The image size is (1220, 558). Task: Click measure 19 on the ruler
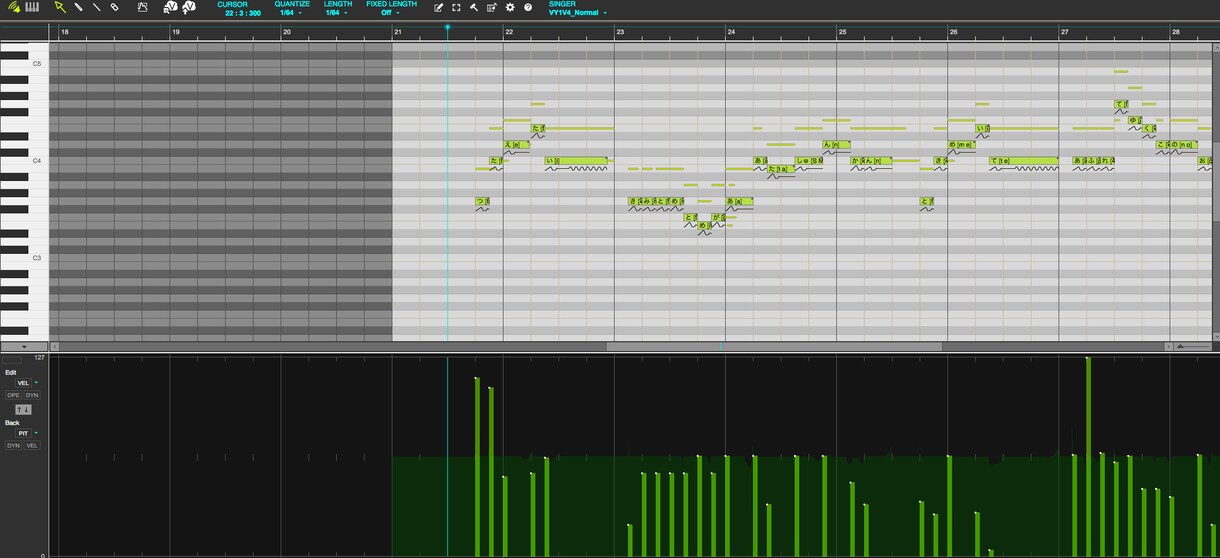click(175, 32)
